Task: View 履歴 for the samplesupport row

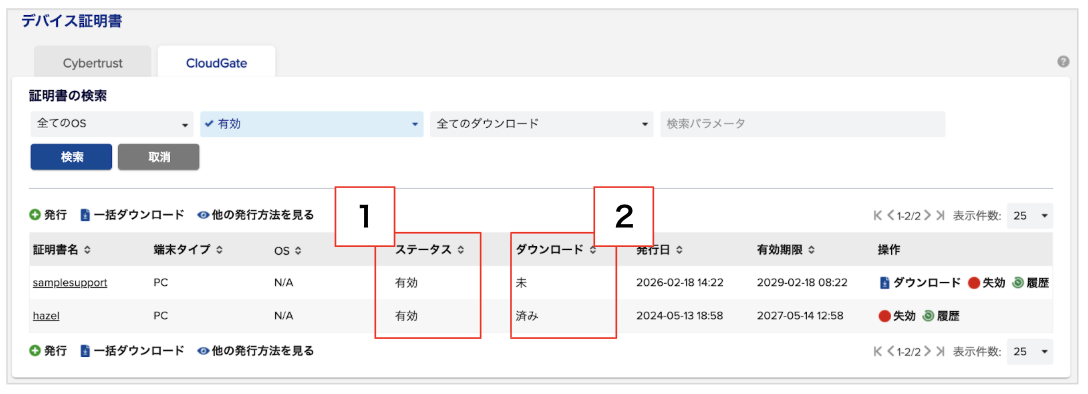Action: point(1030,282)
